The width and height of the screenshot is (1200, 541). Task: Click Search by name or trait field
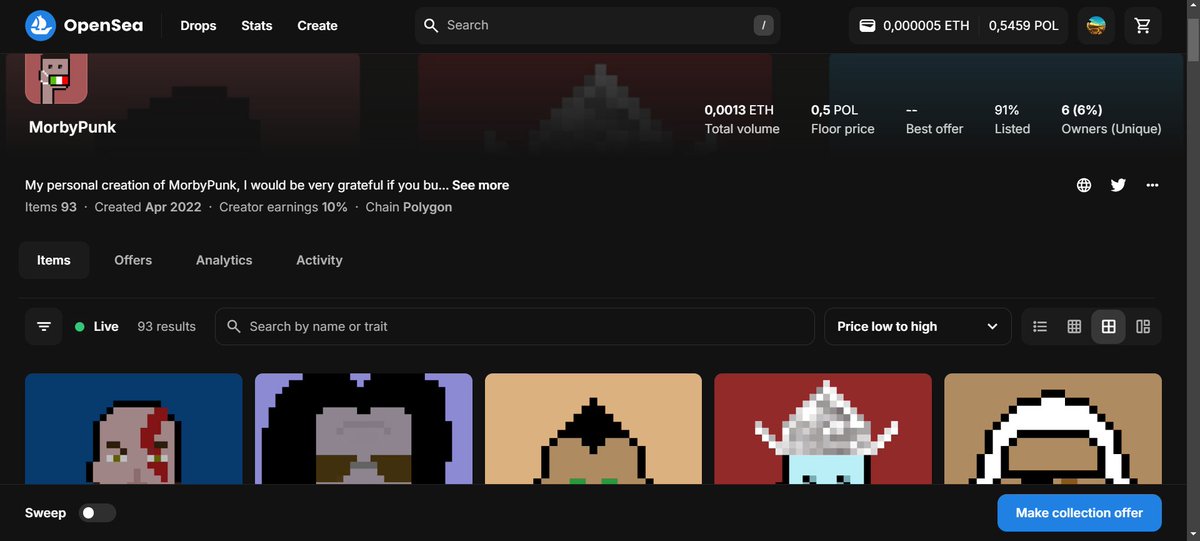pyautogui.click(x=514, y=326)
